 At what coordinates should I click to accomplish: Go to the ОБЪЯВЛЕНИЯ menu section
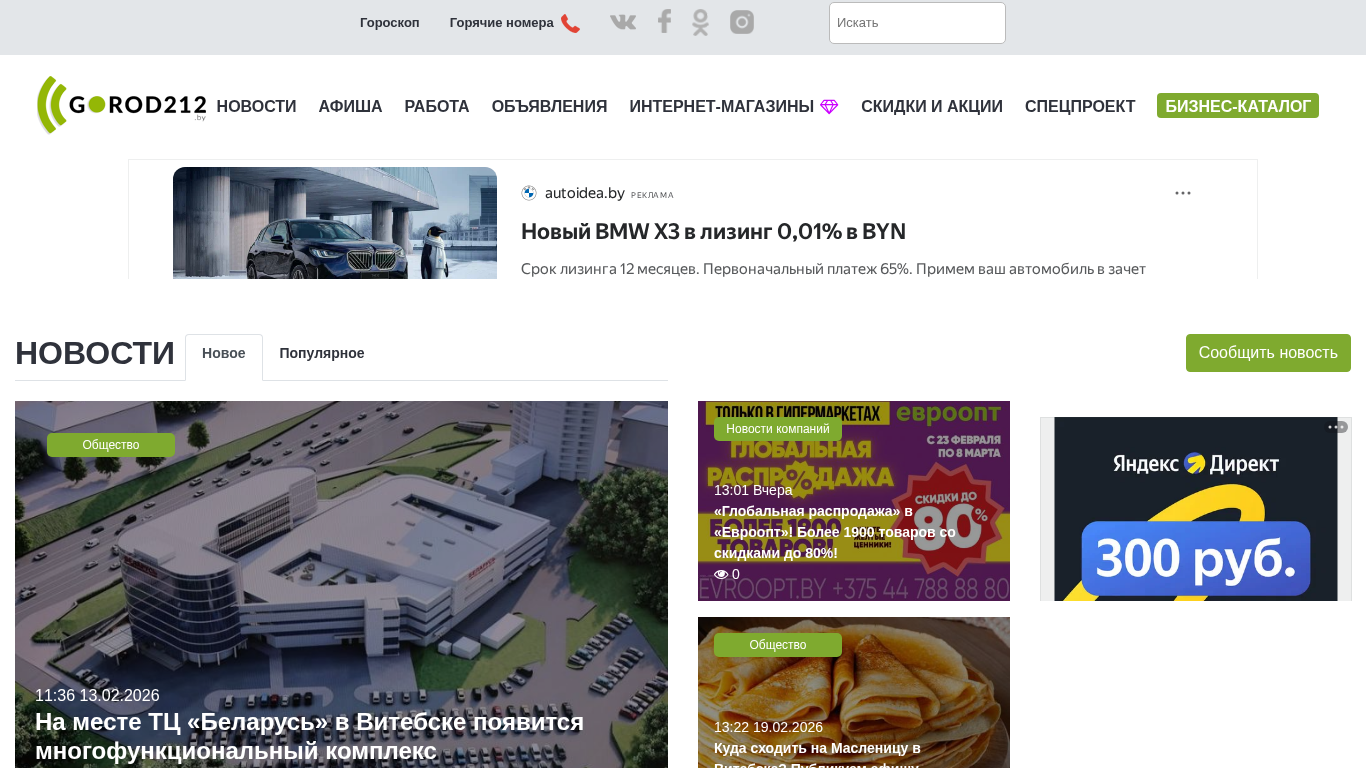(550, 107)
